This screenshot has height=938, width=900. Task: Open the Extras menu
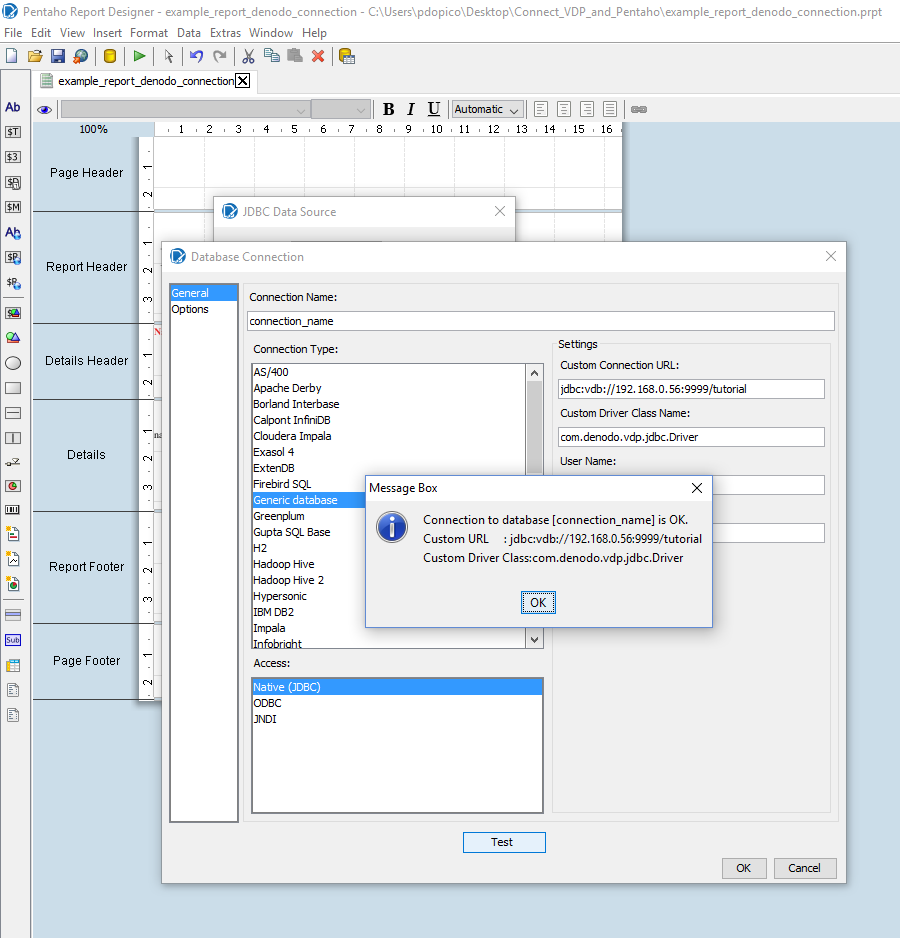click(225, 33)
